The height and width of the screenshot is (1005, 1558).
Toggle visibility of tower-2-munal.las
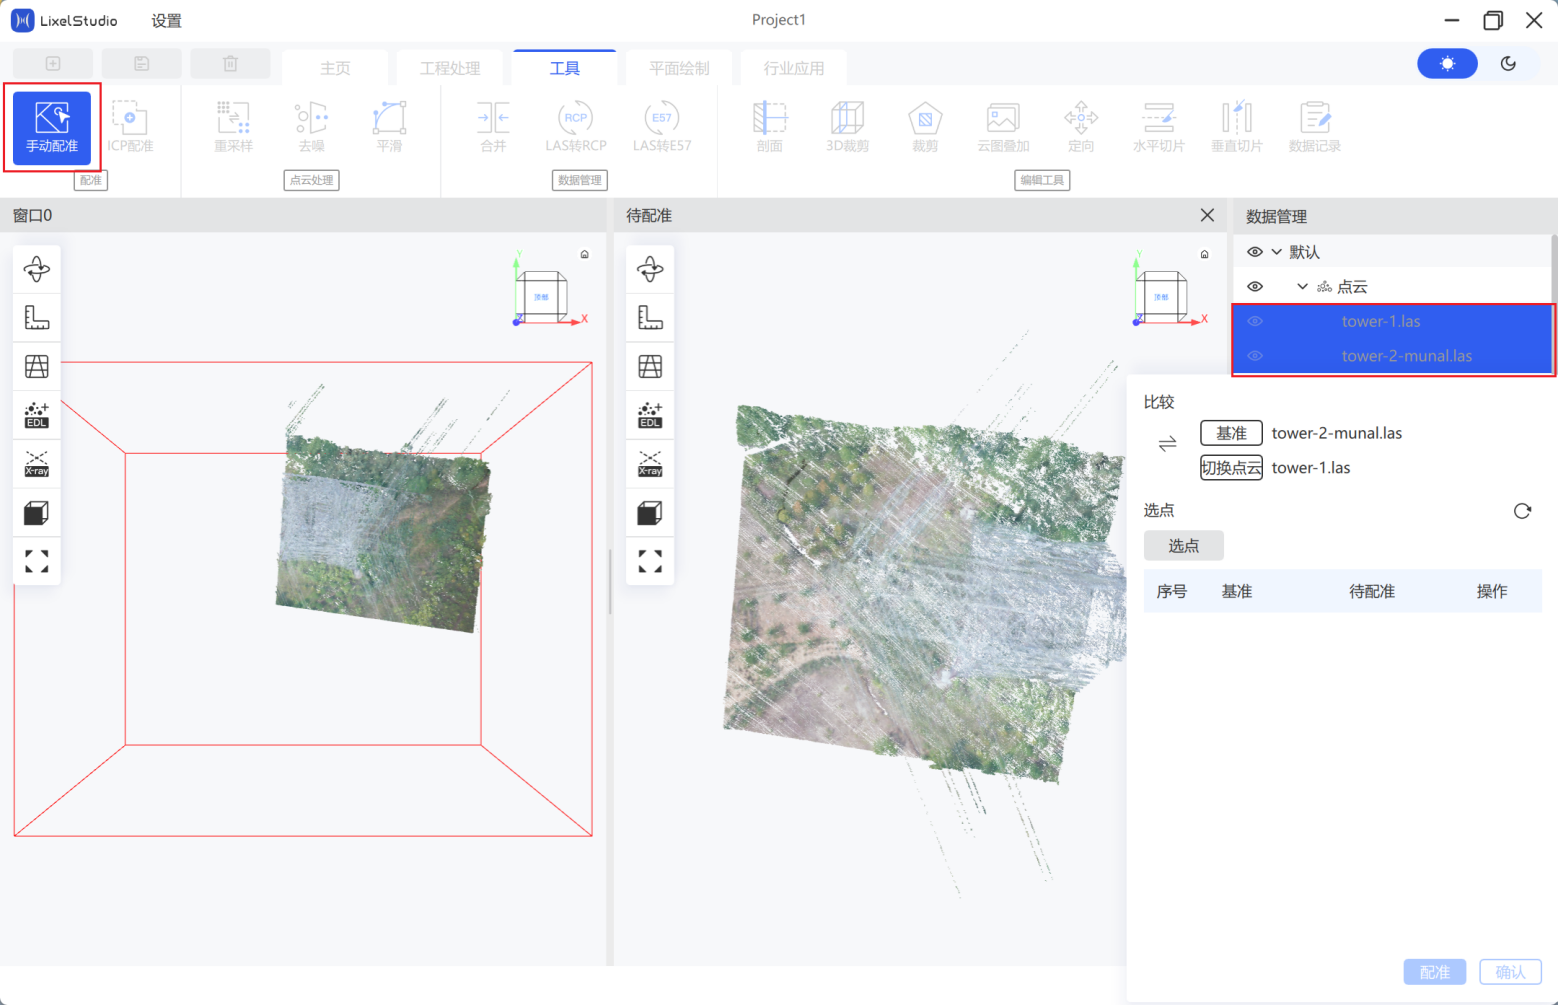tap(1255, 356)
